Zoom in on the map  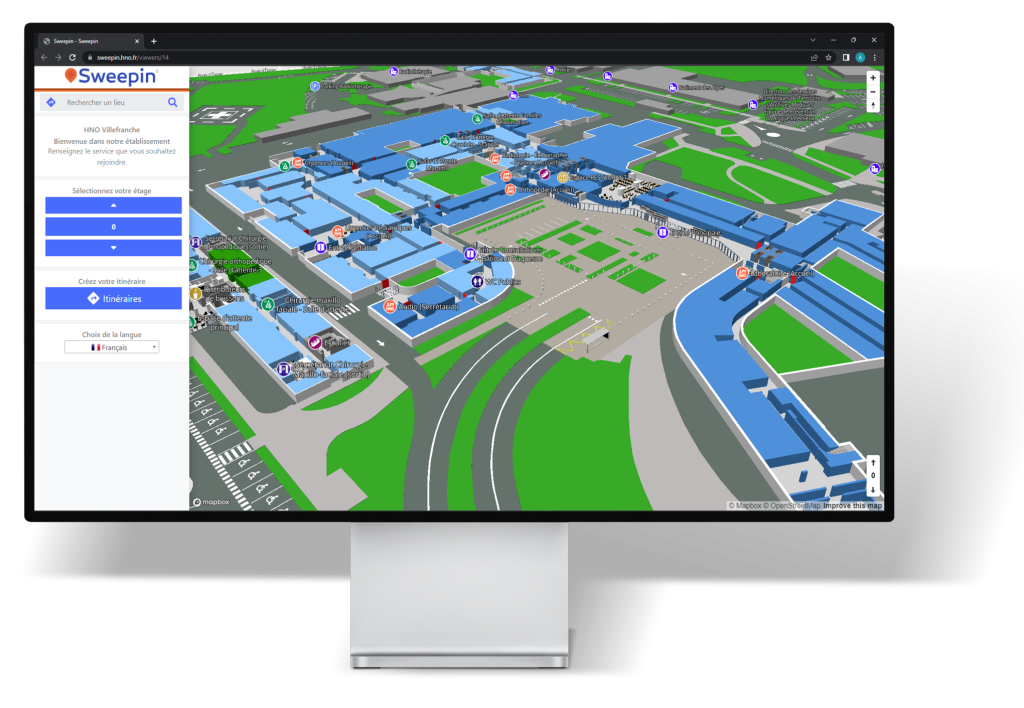(873, 78)
